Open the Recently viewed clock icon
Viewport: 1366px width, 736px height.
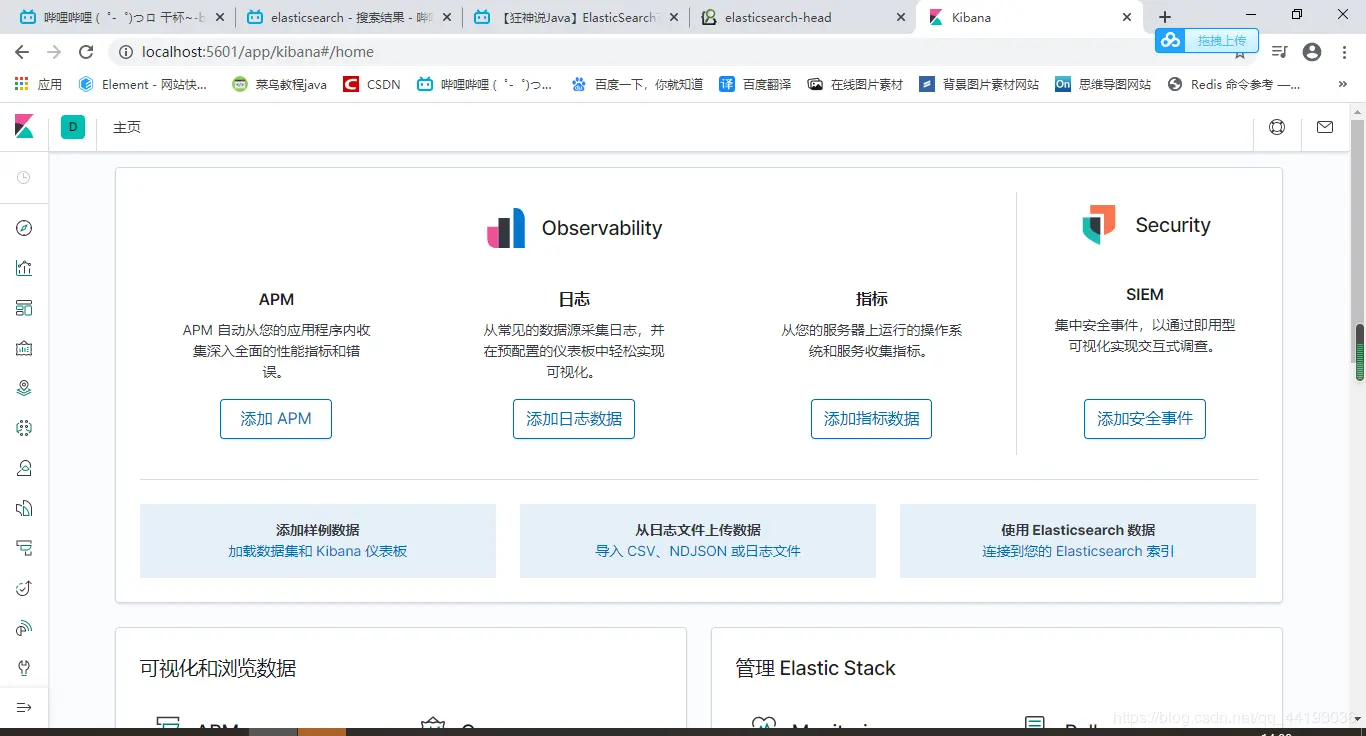24,178
